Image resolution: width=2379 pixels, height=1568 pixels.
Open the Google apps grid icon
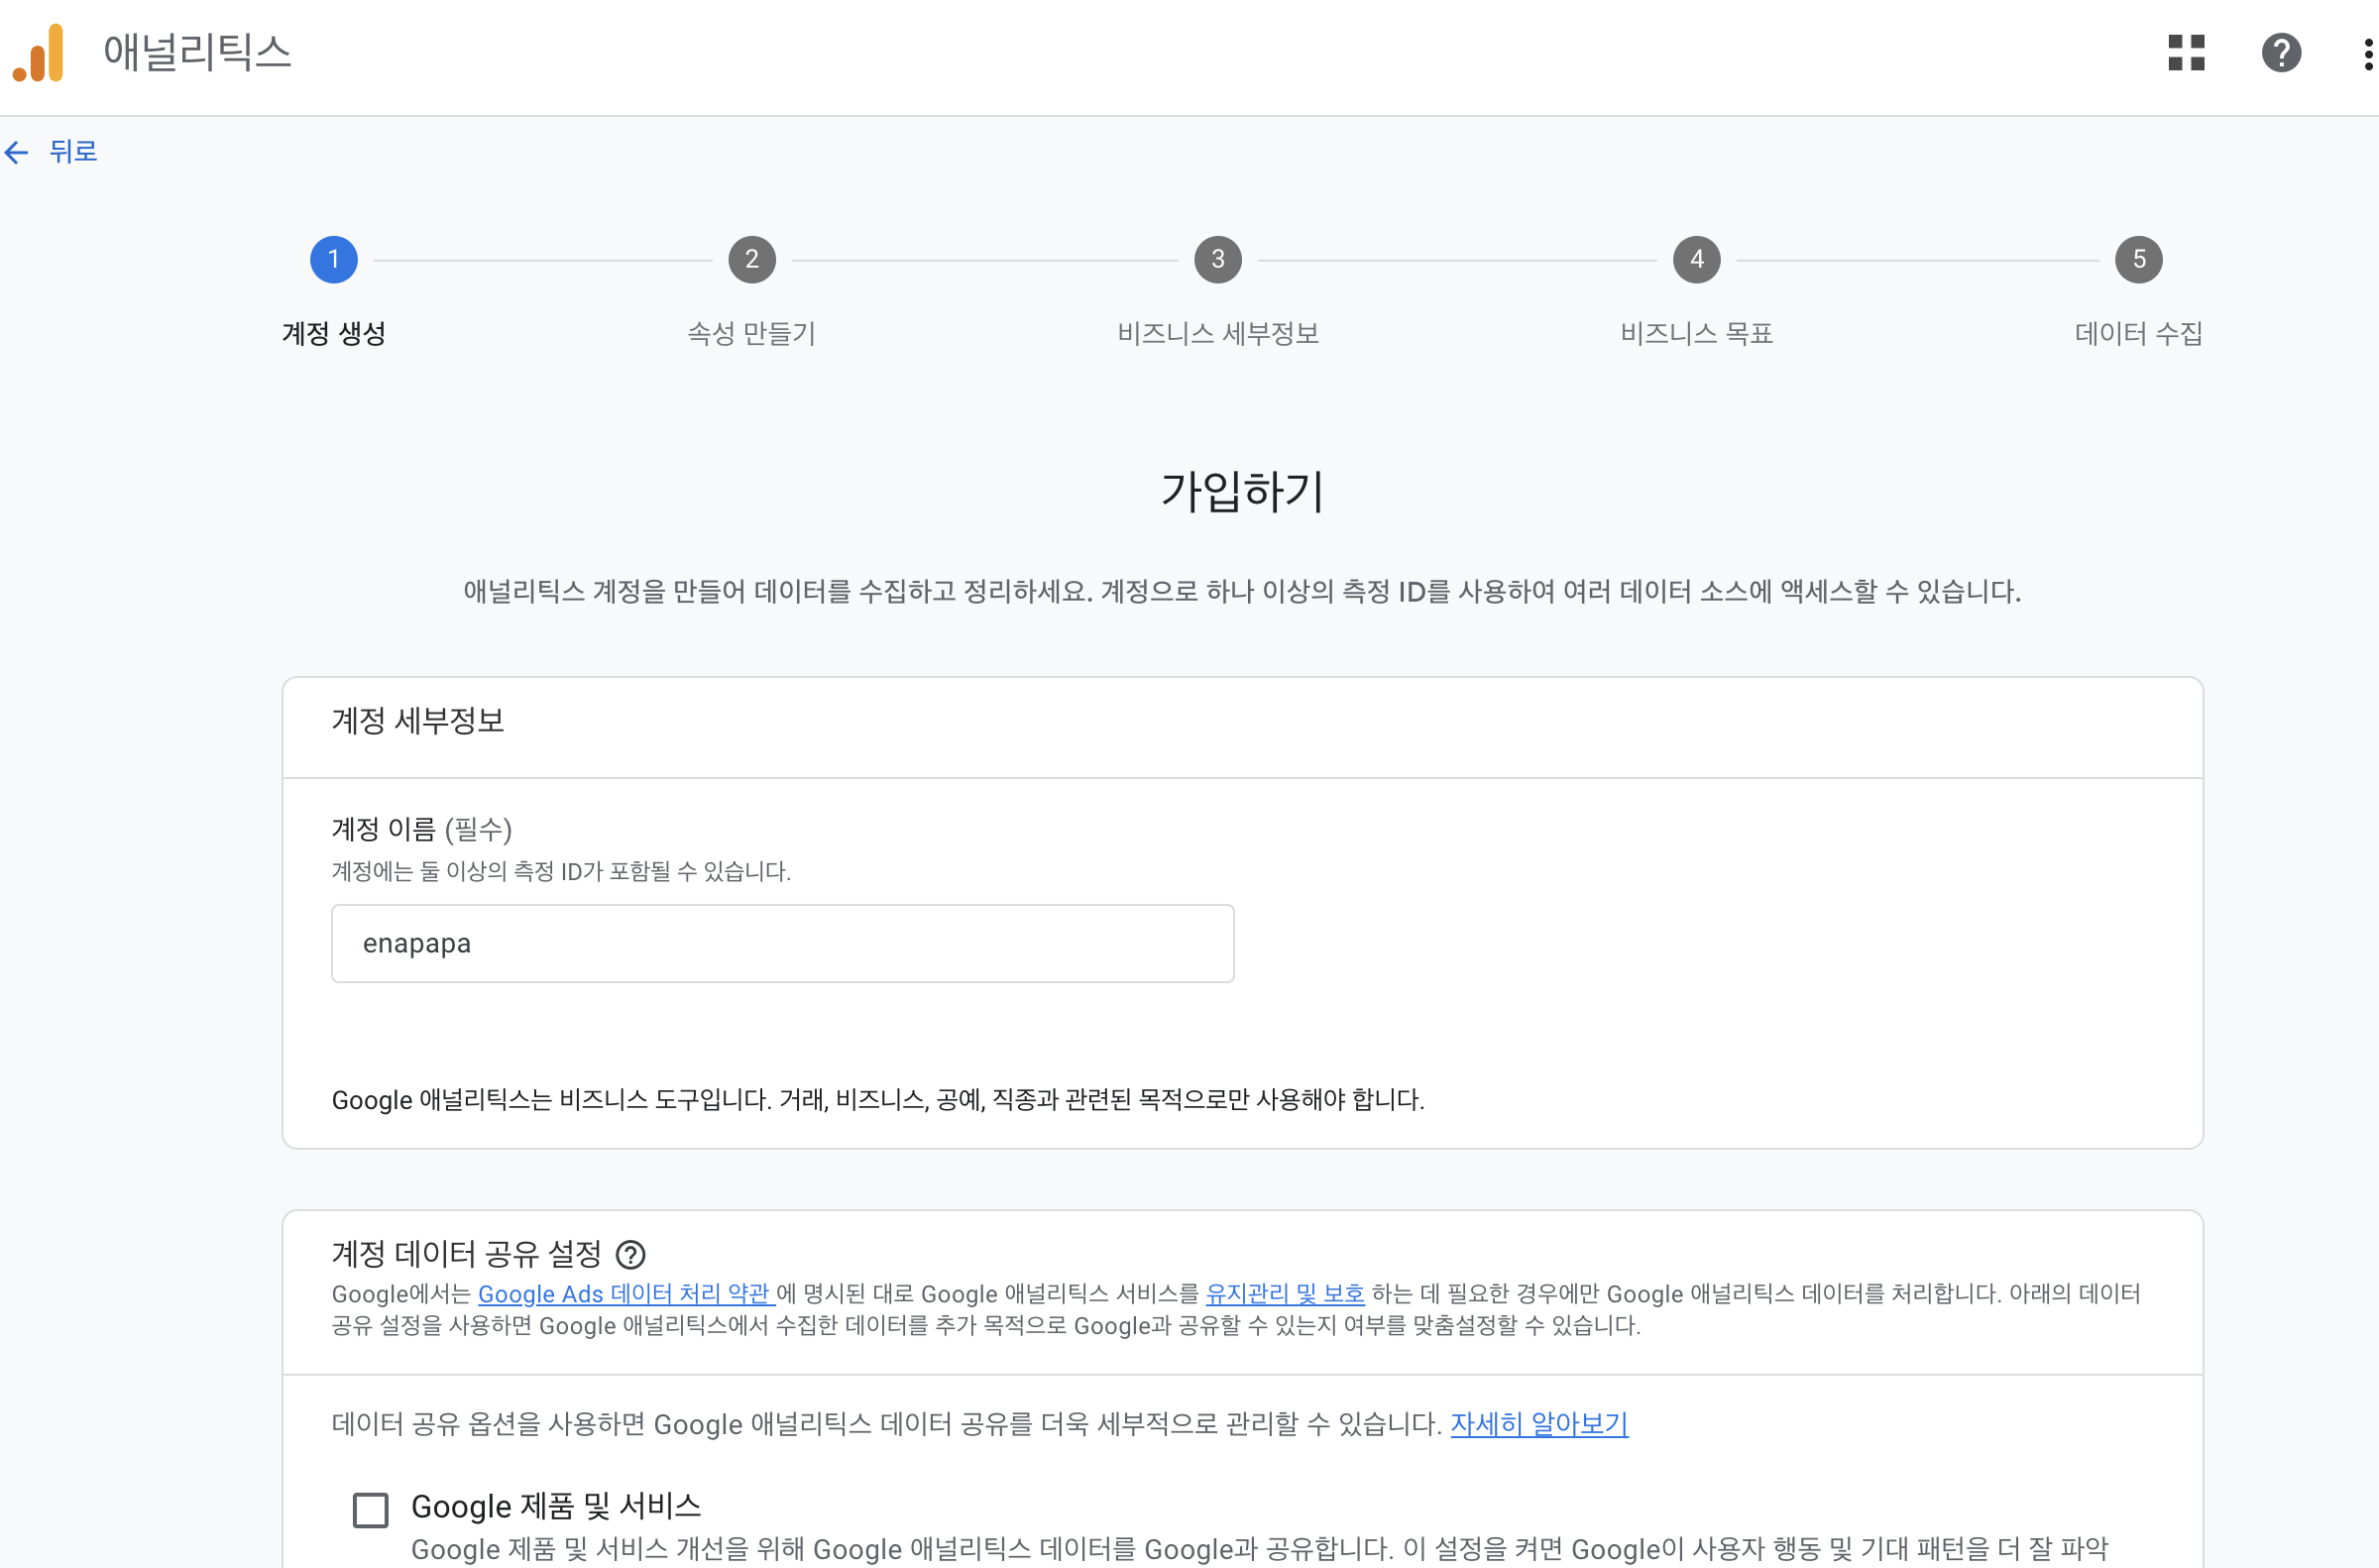coord(2186,52)
